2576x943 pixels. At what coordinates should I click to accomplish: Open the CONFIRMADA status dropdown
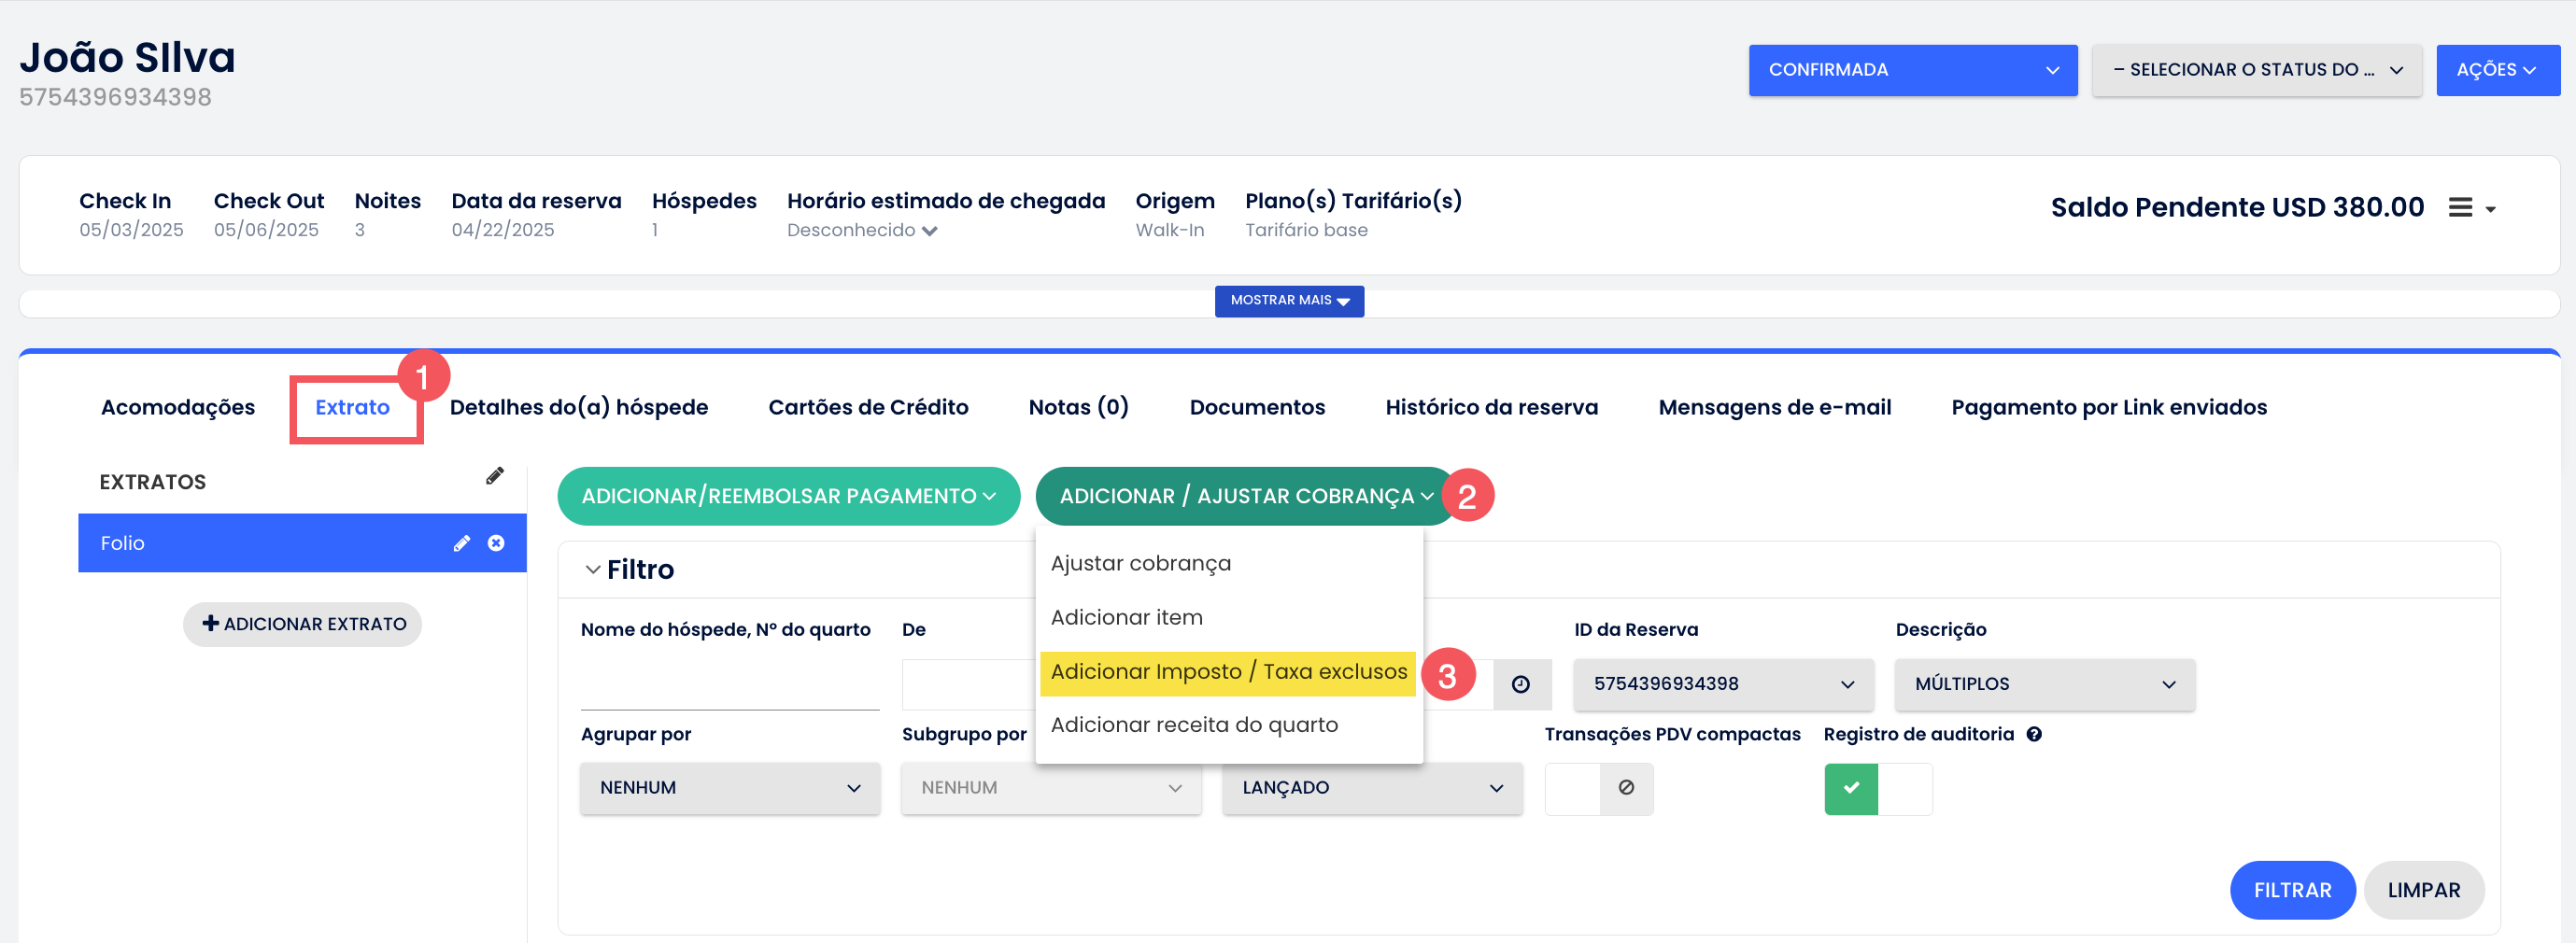coord(1911,70)
